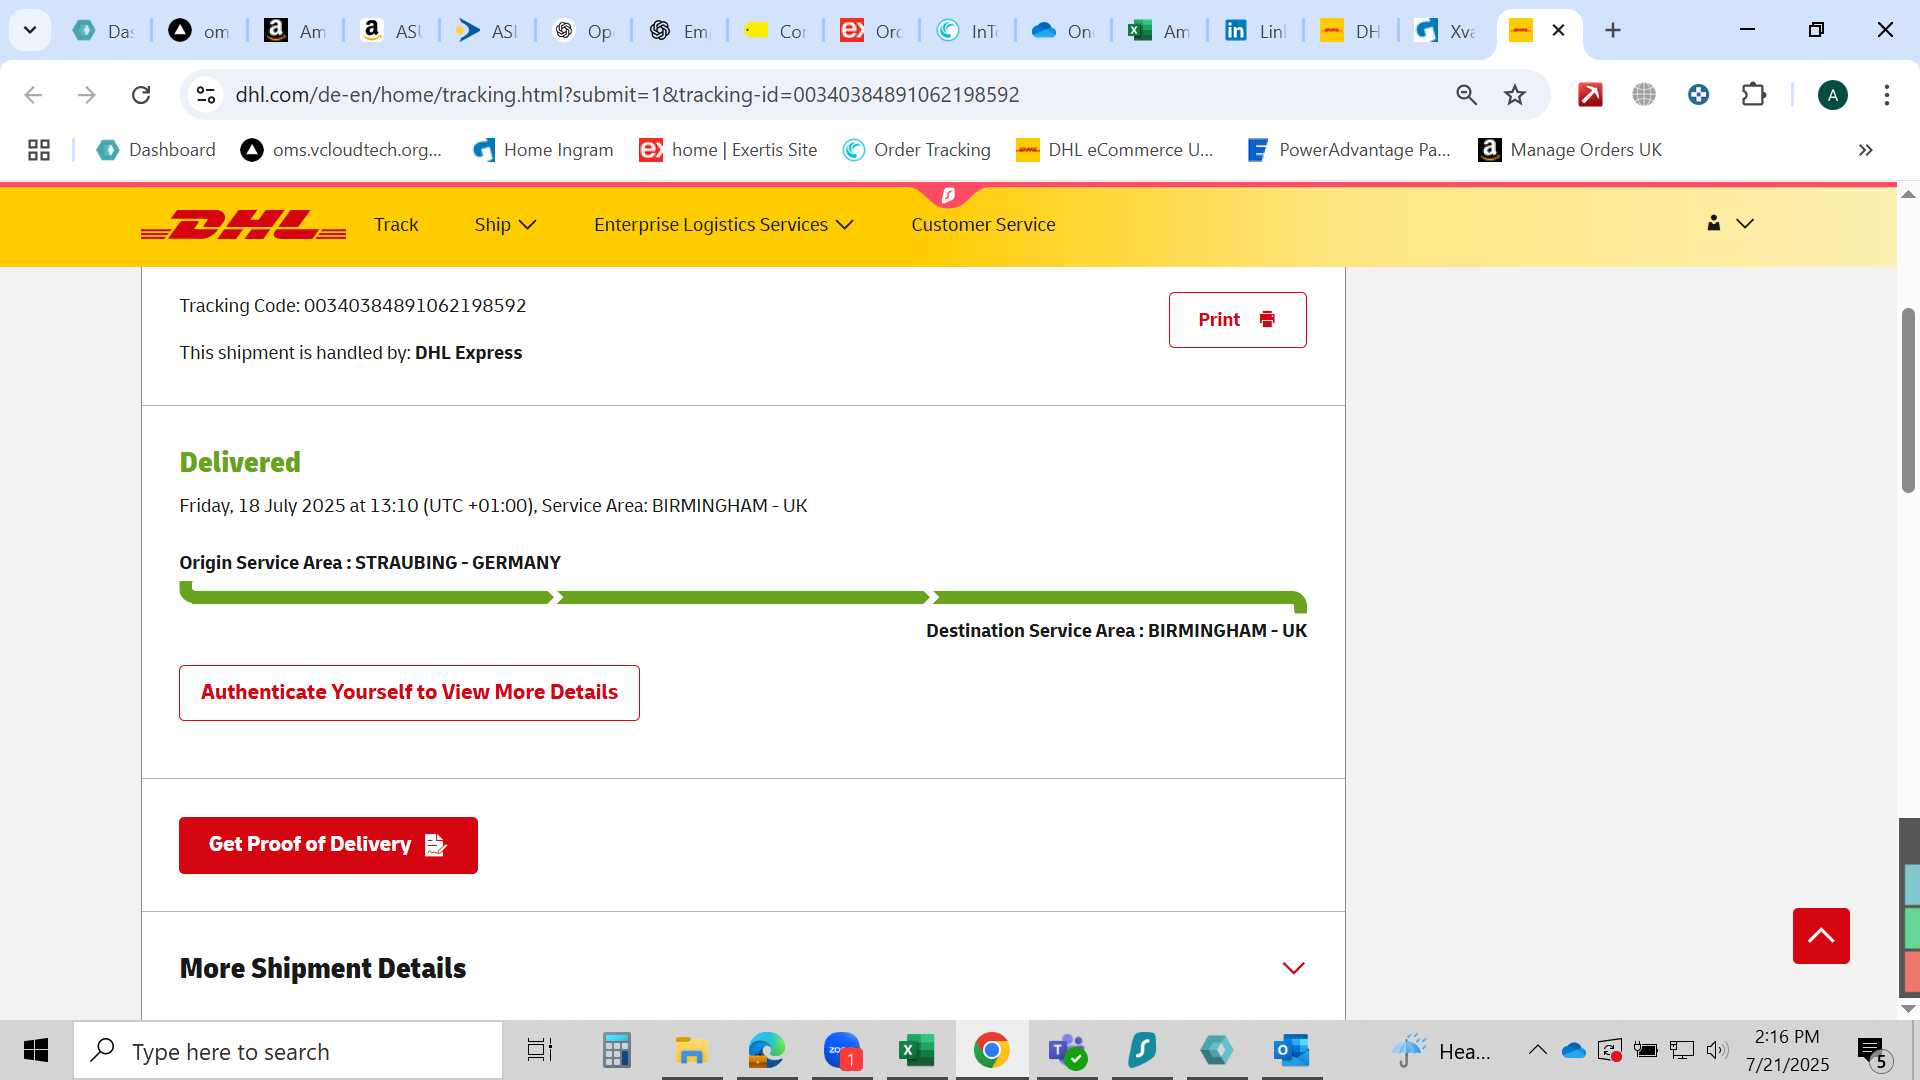Click the green shipment progress bar

(x=743, y=597)
